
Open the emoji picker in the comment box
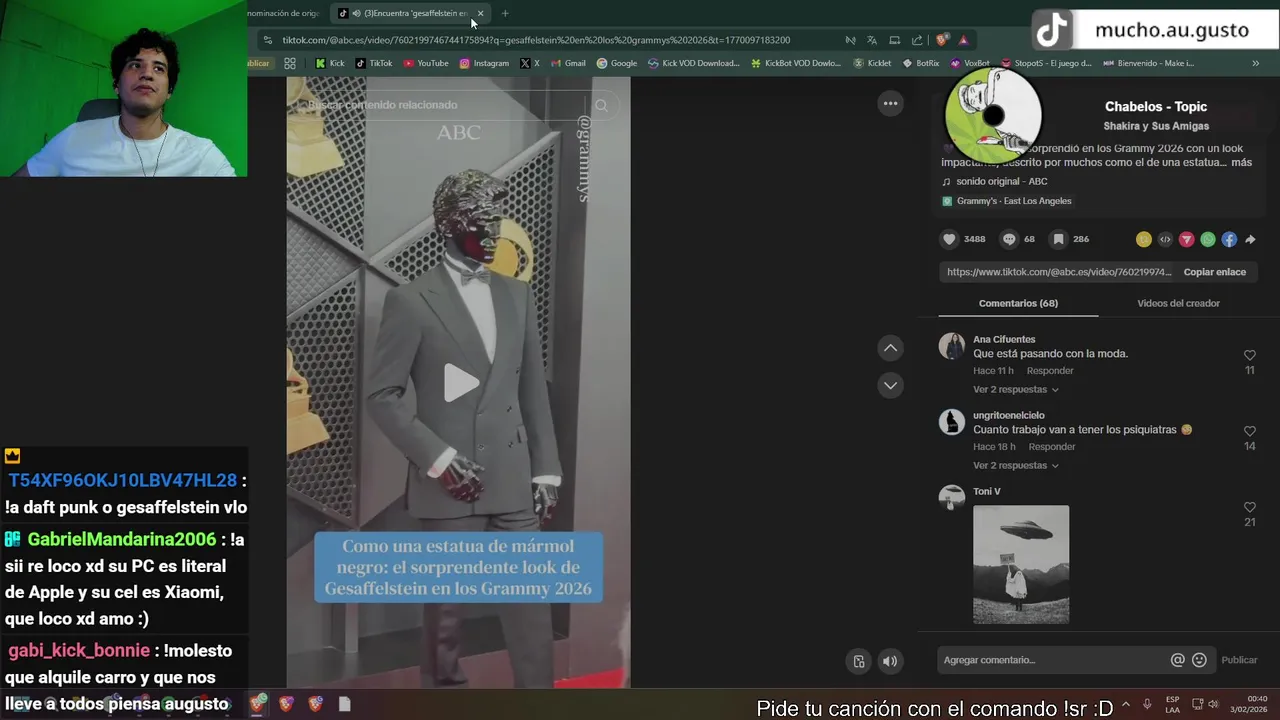pos(1199,660)
